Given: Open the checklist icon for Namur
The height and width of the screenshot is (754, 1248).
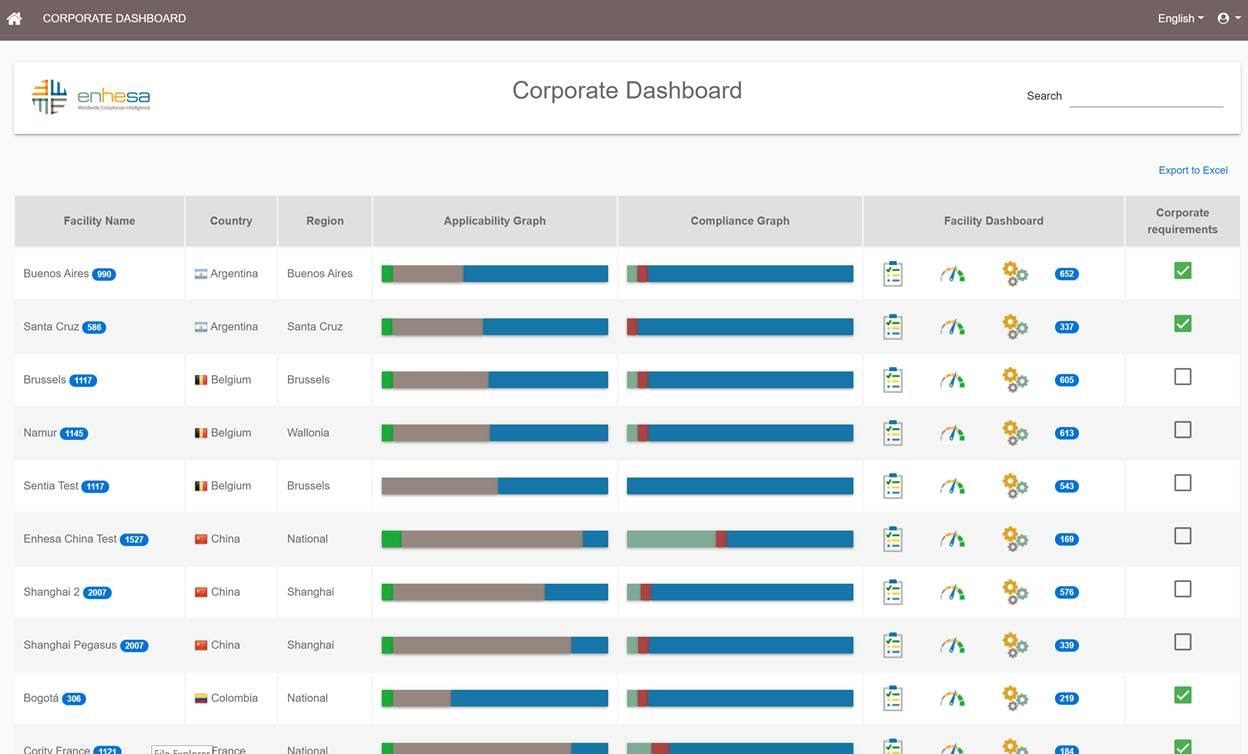Looking at the screenshot, I should pyautogui.click(x=893, y=433).
